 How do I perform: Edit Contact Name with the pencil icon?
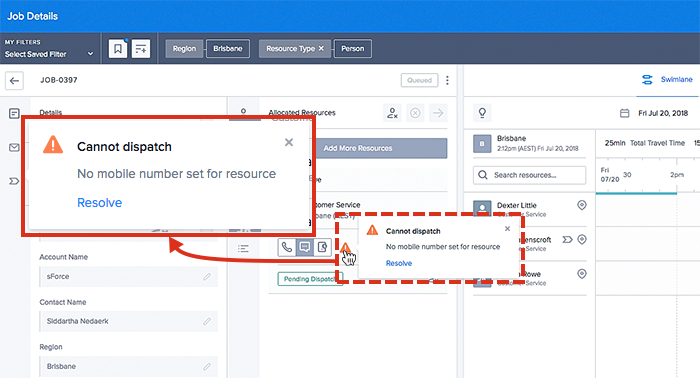[x=207, y=321]
